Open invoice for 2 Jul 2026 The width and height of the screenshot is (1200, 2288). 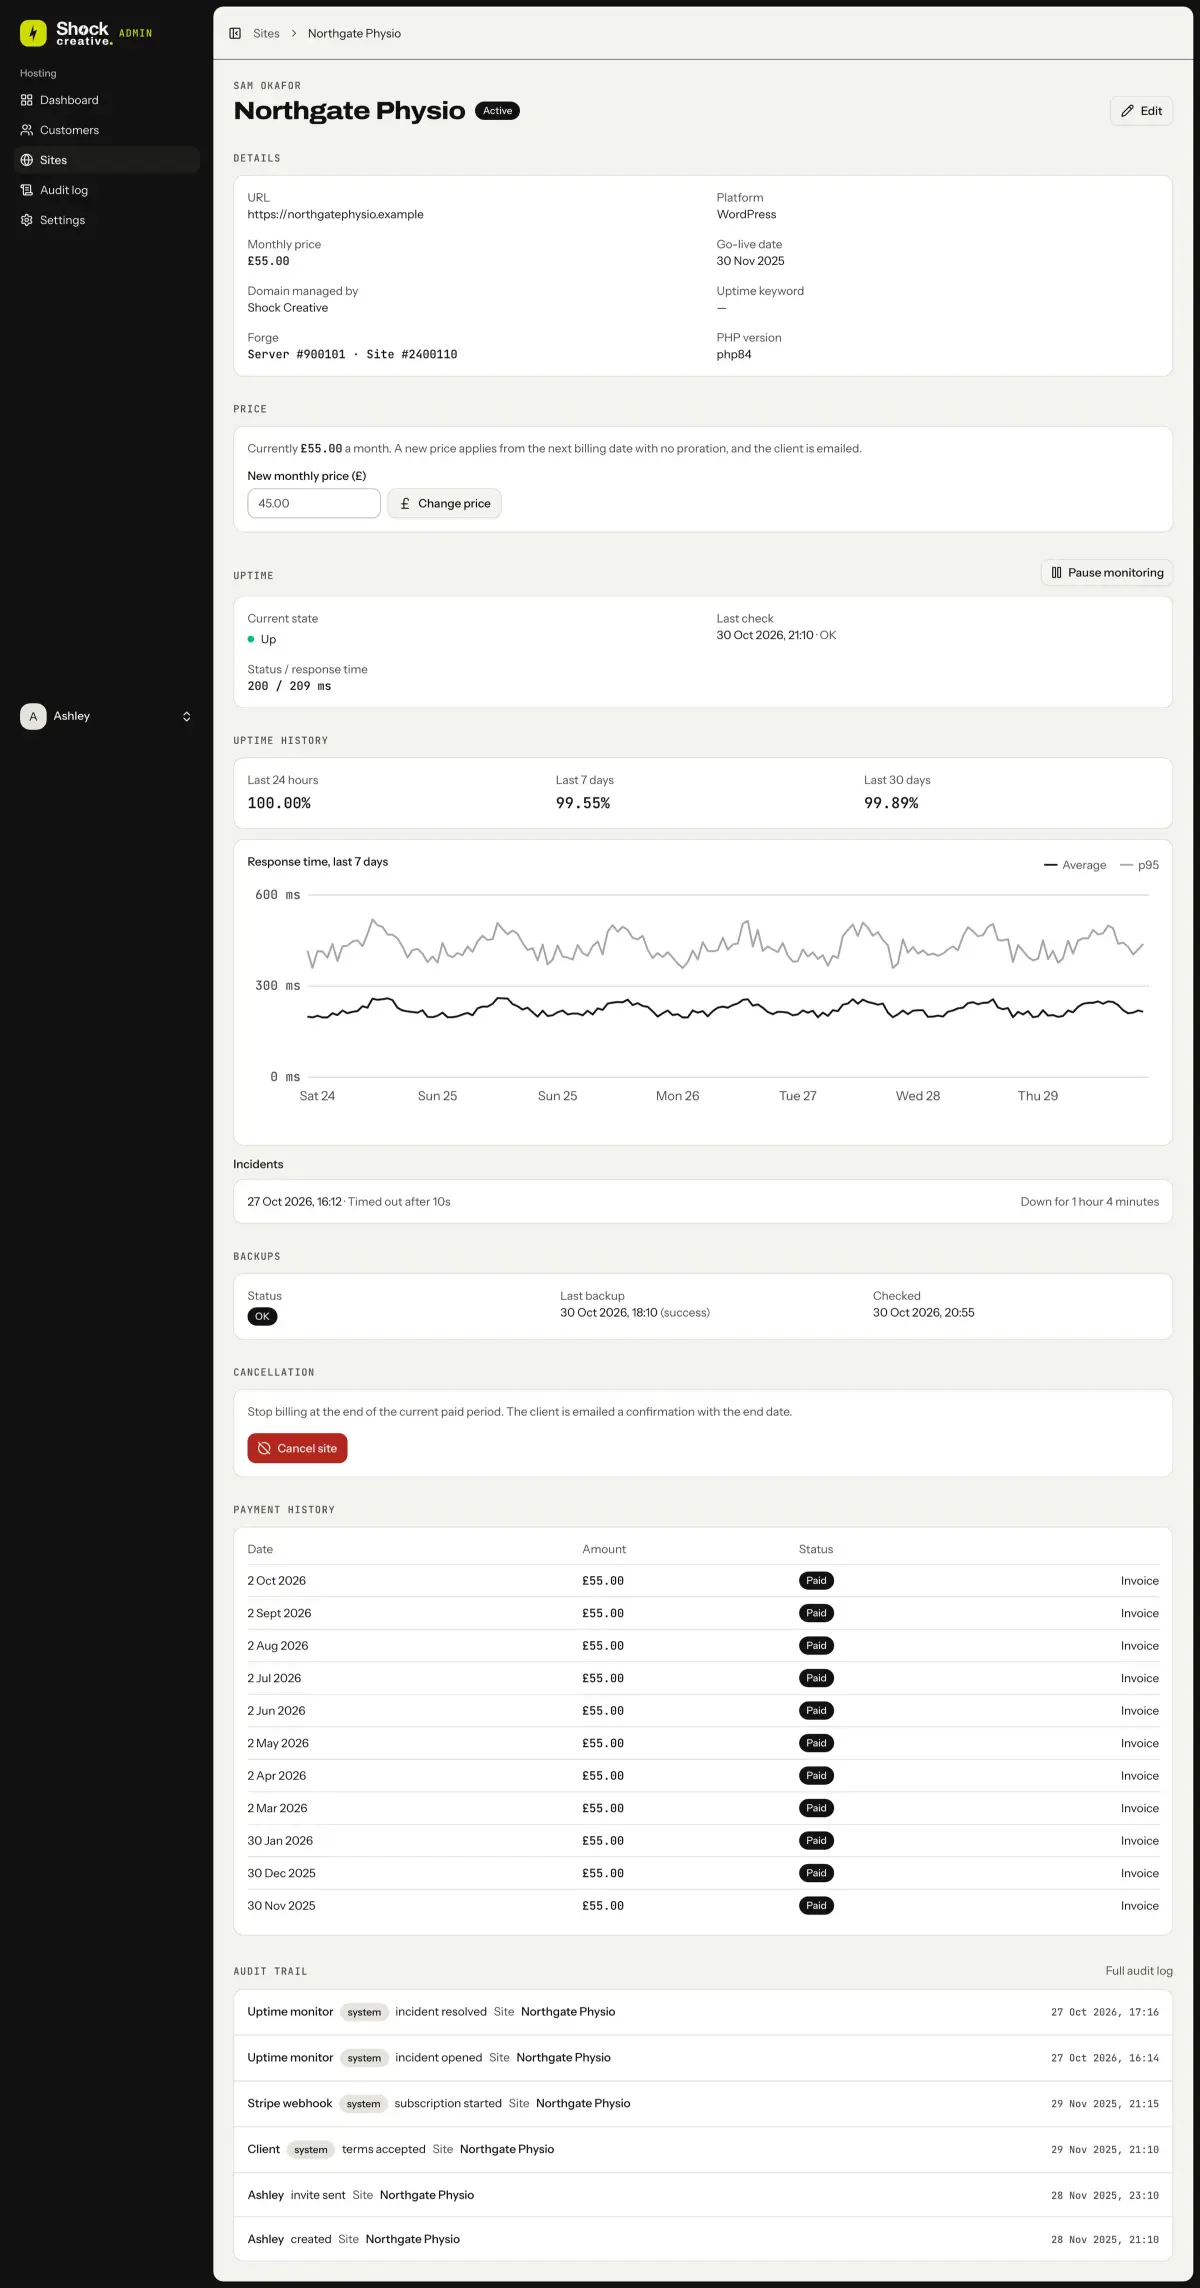[1139, 1678]
